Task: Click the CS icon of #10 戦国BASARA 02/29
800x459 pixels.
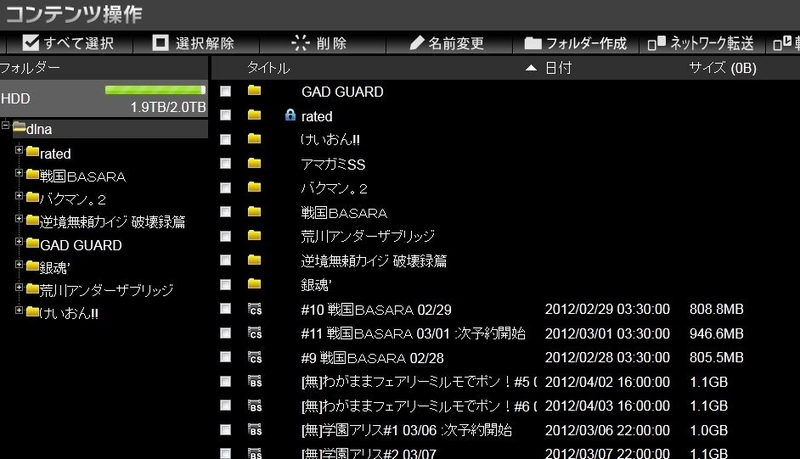Action: click(255, 309)
